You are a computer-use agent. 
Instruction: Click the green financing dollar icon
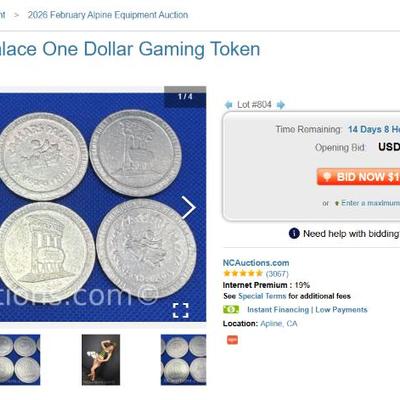point(231,309)
